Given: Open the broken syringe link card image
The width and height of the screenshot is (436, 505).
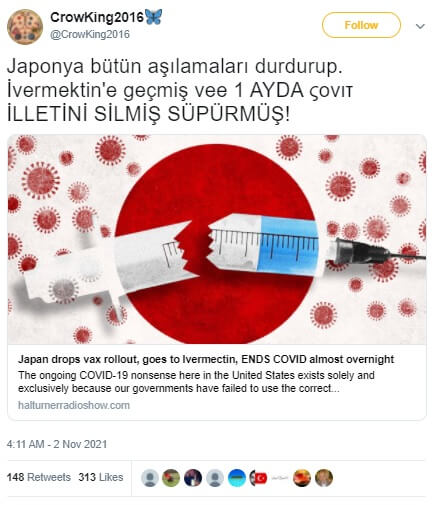Looking at the screenshot, I should [x=217, y=239].
